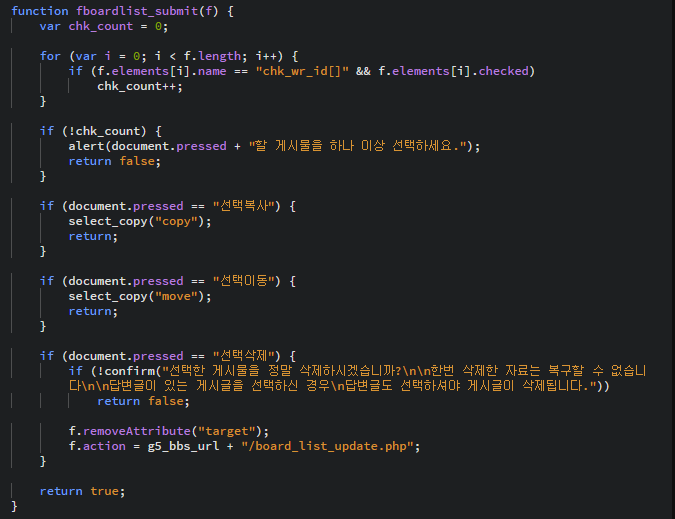Click the string "선택이동"
675x519 pixels.
tap(244, 281)
